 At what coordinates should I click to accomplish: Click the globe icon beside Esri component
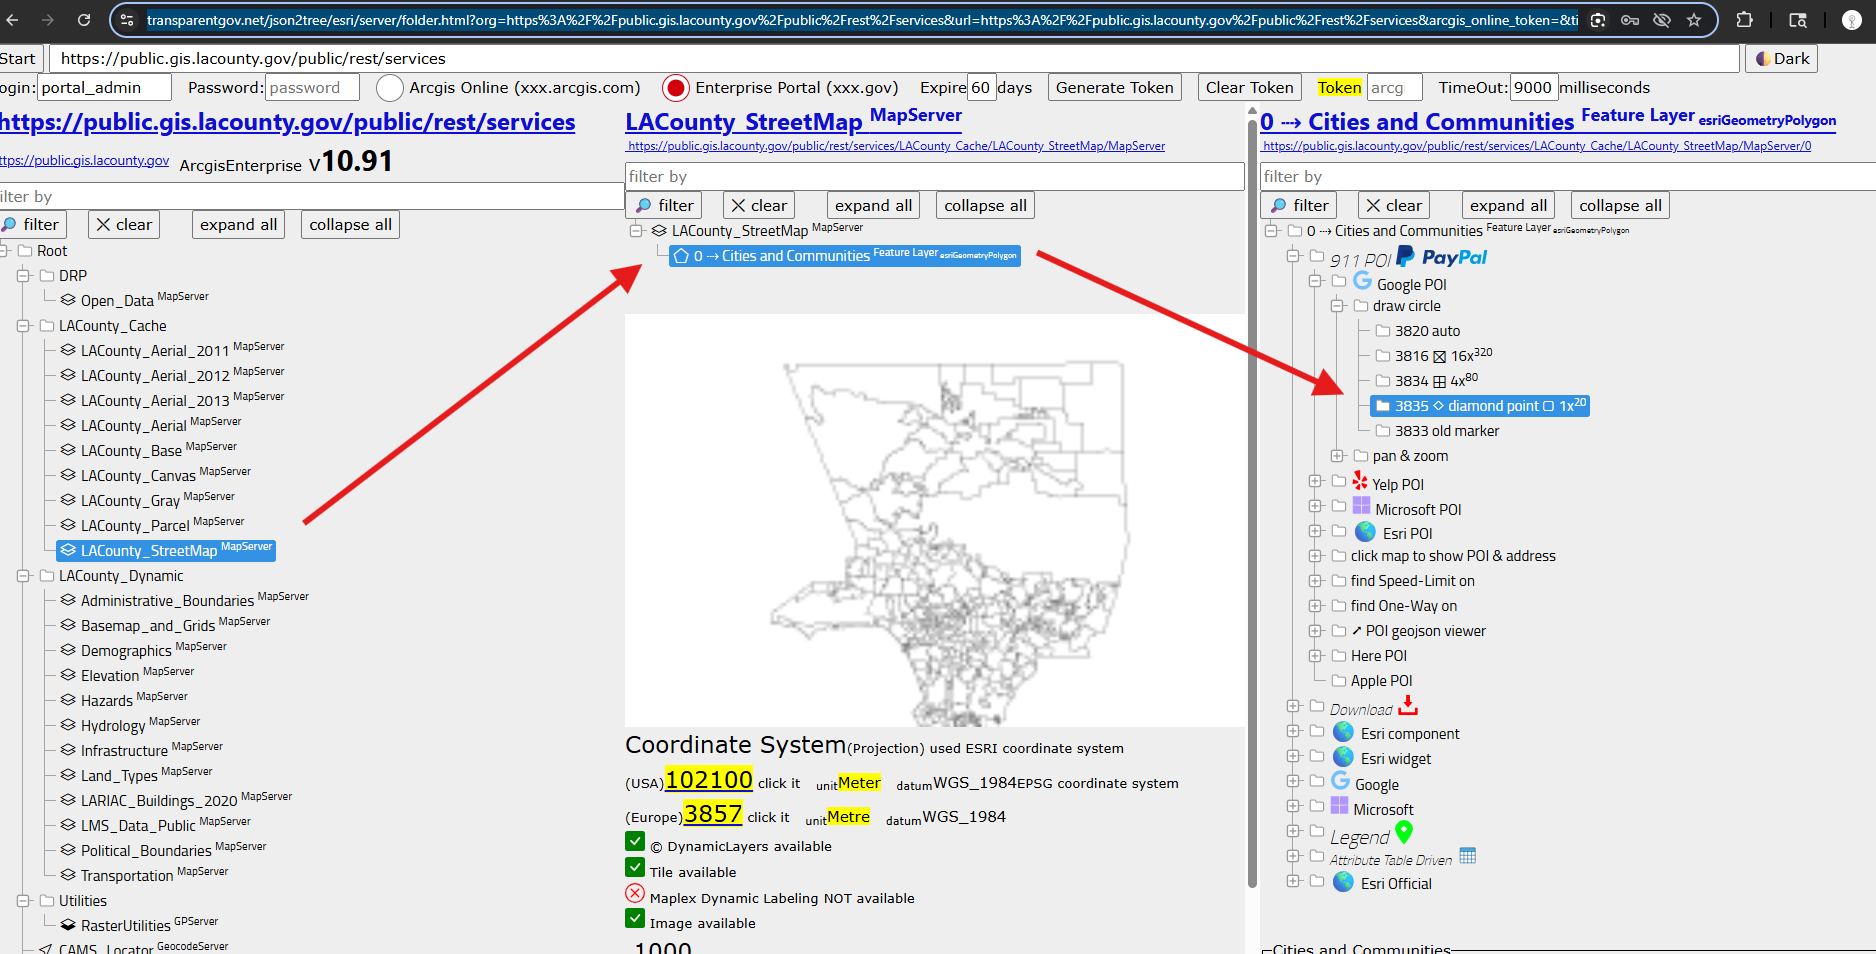pyautogui.click(x=1343, y=732)
